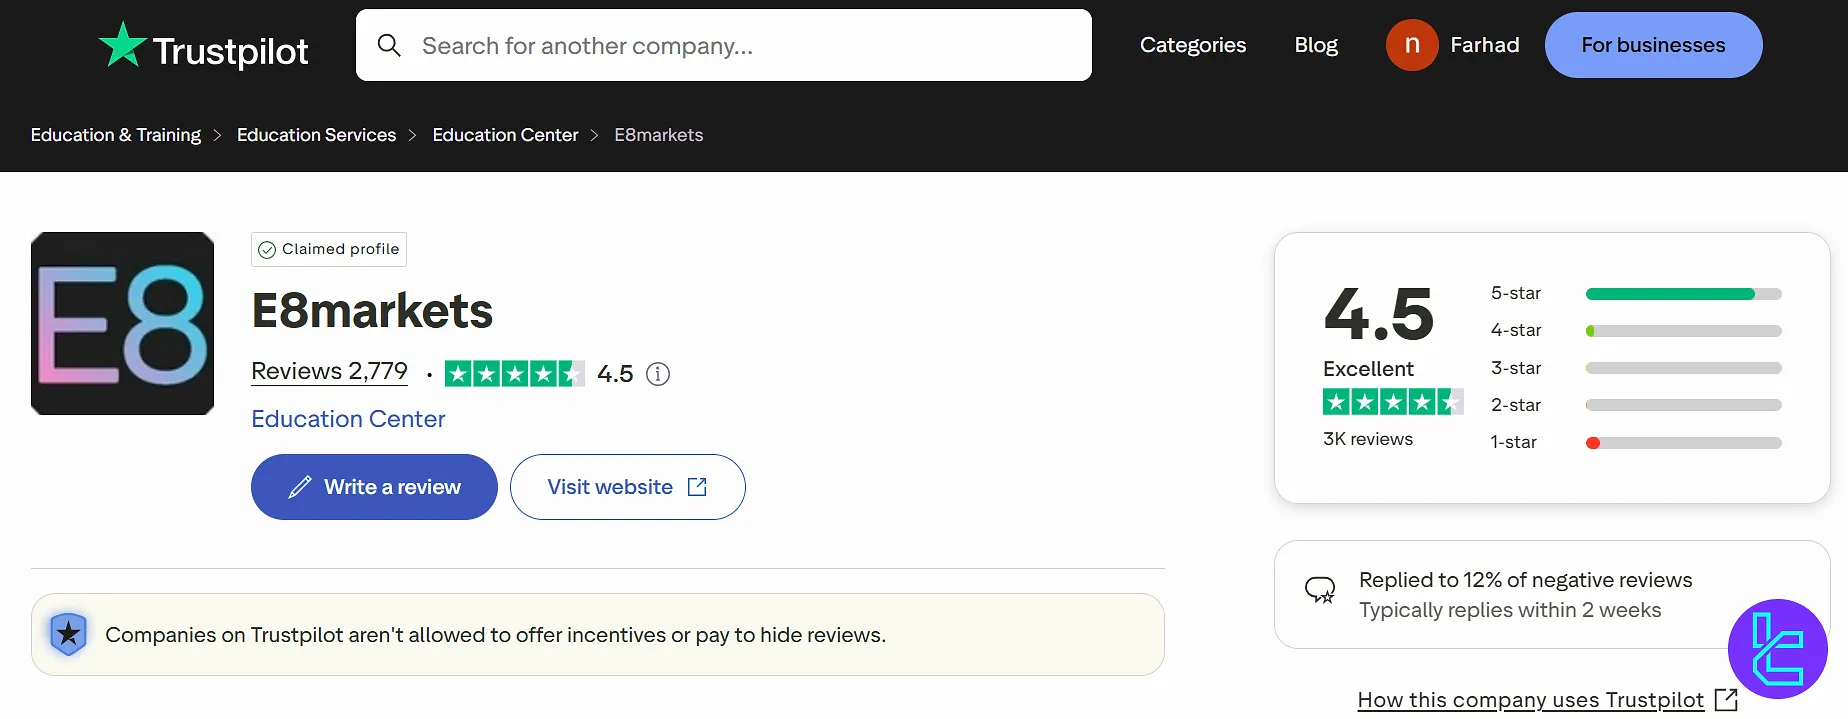
Task: Expand the Education Services breadcrumb
Action: click(316, 134)
